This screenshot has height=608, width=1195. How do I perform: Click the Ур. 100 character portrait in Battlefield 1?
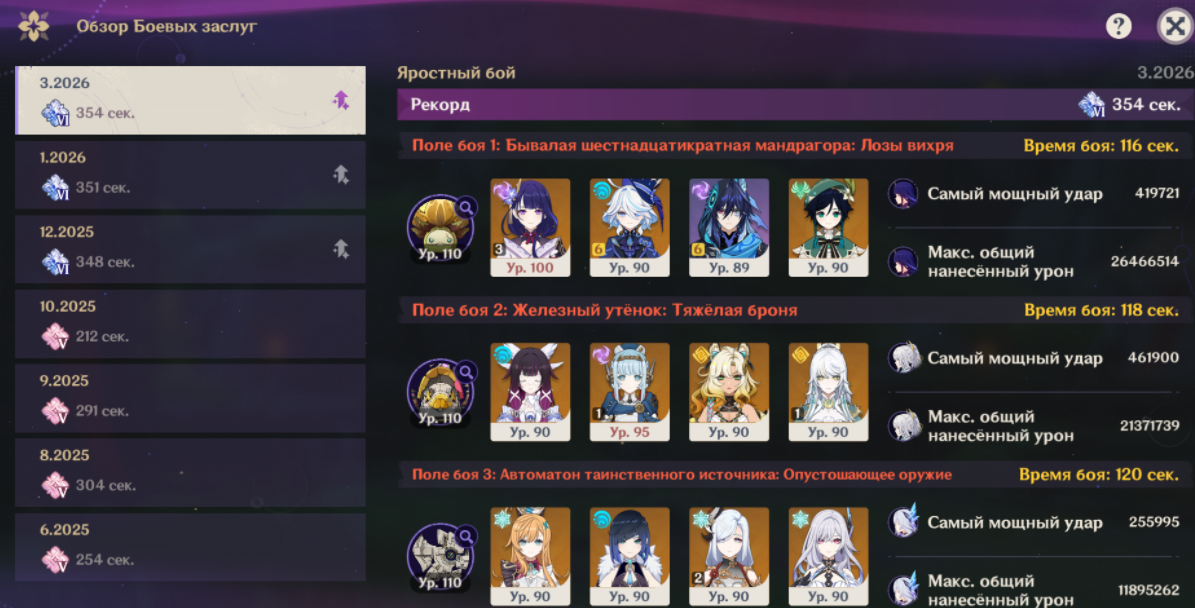click(530, 227)
